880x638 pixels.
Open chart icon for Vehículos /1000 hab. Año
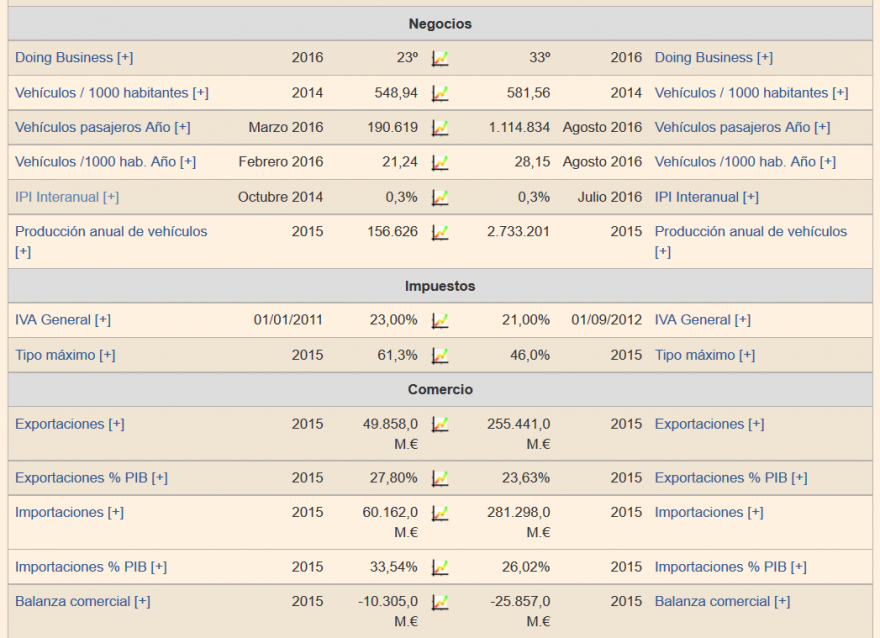point(440,163)
